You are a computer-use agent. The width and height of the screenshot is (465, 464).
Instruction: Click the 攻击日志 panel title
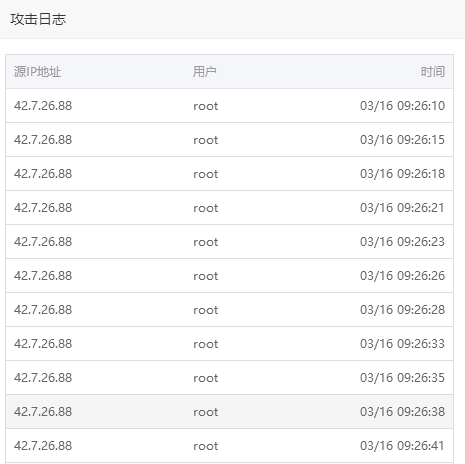click(38, 19)
